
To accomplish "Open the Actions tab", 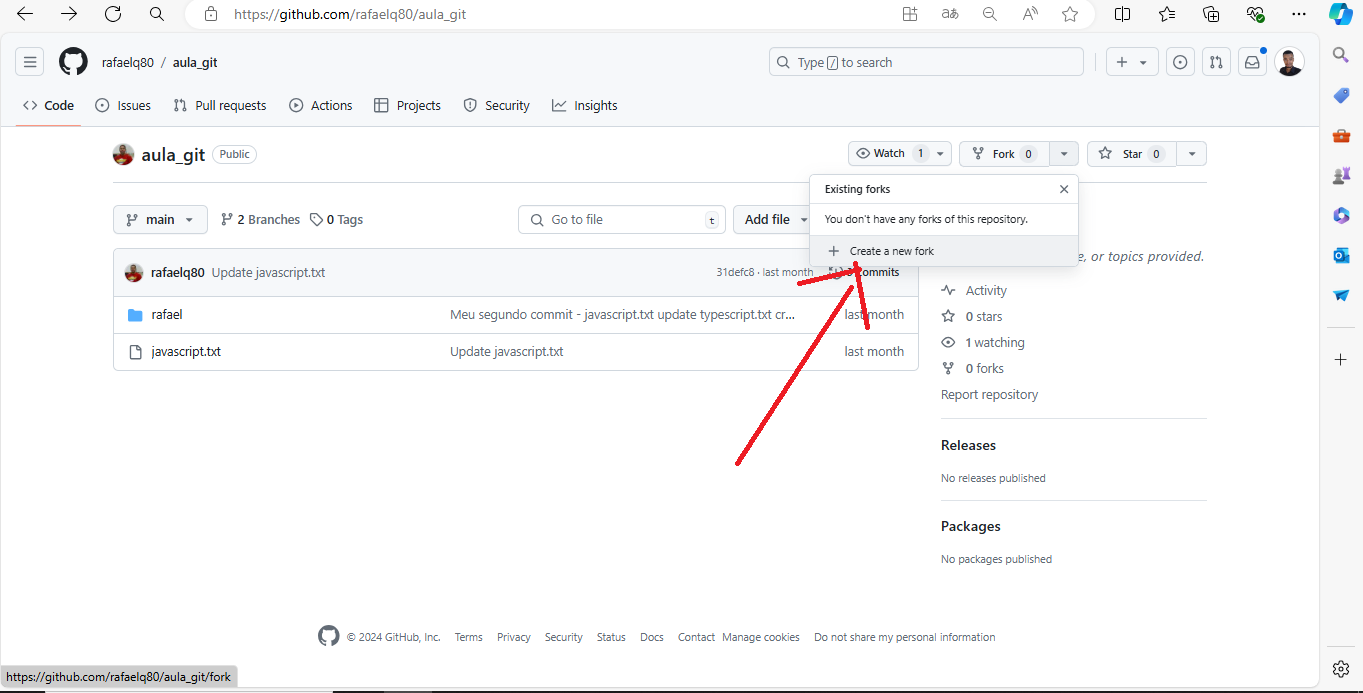I will coord(321,105).
